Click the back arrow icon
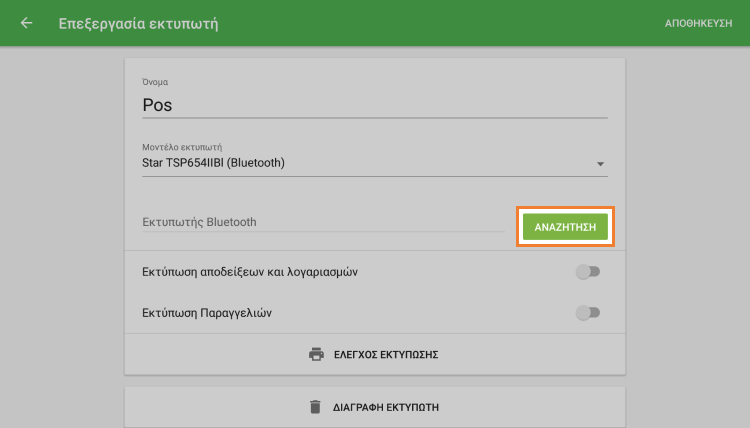 coord(26,23)
